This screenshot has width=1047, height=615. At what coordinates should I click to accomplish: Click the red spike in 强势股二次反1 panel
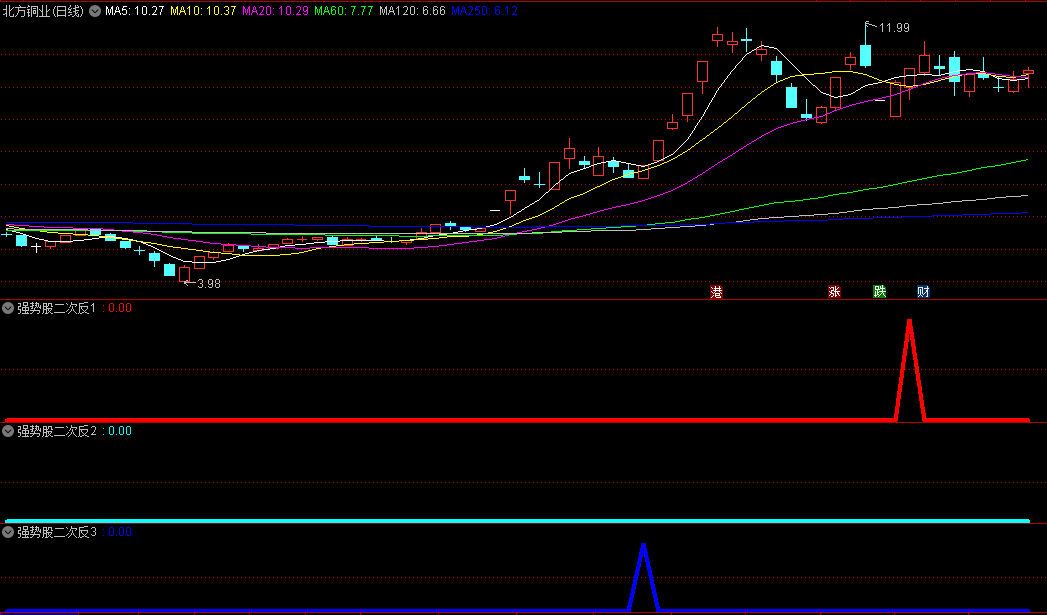point(909,371)
